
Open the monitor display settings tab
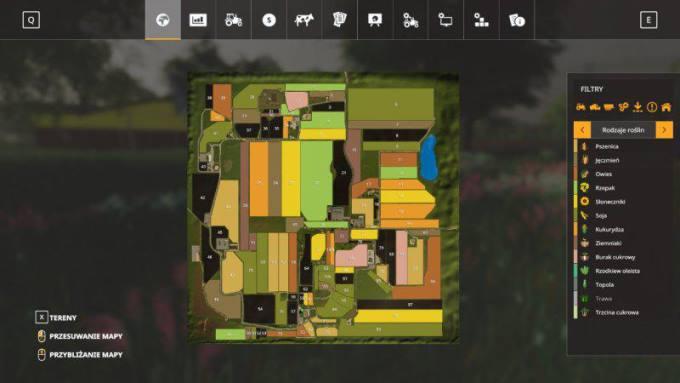coord(446,20)
